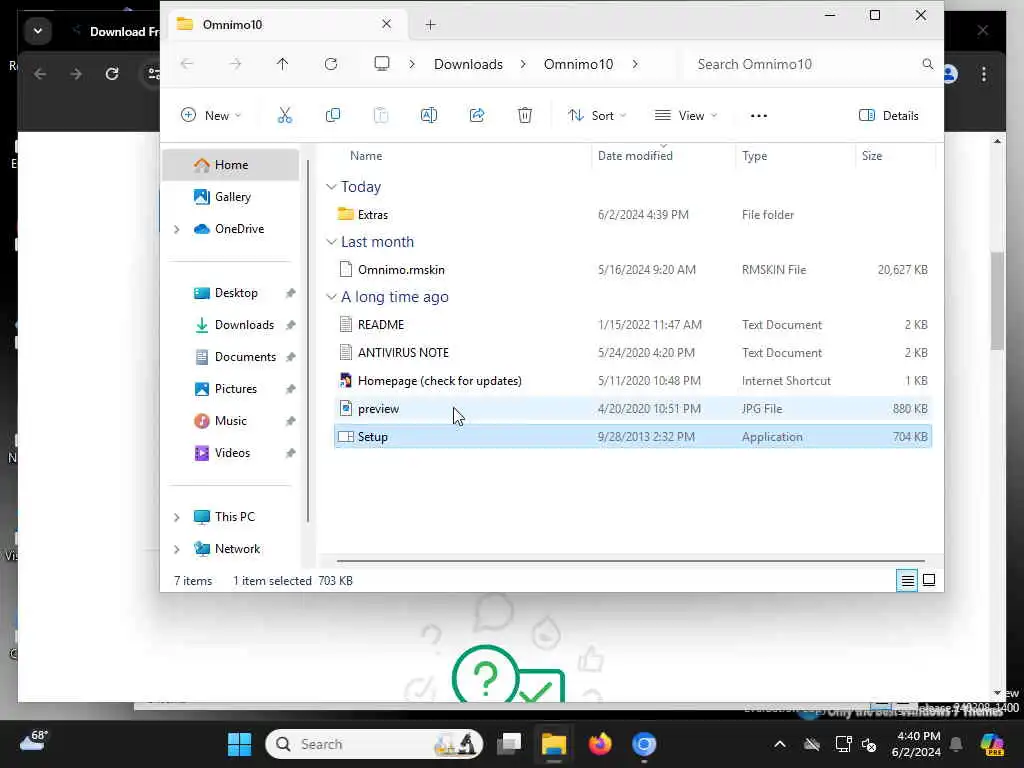Viewport: 1024px width, 768px height.
Task: Open Windows Start menu
Action: click(x=240, y=744)
